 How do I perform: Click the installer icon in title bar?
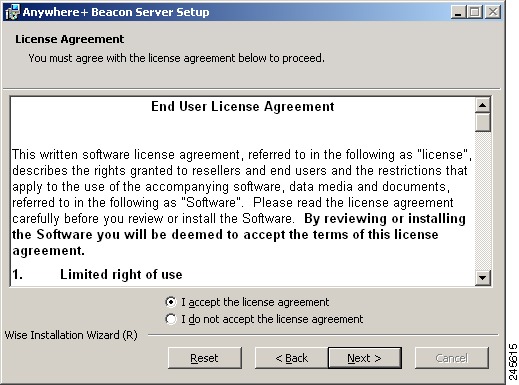click(x=12, y=12)
